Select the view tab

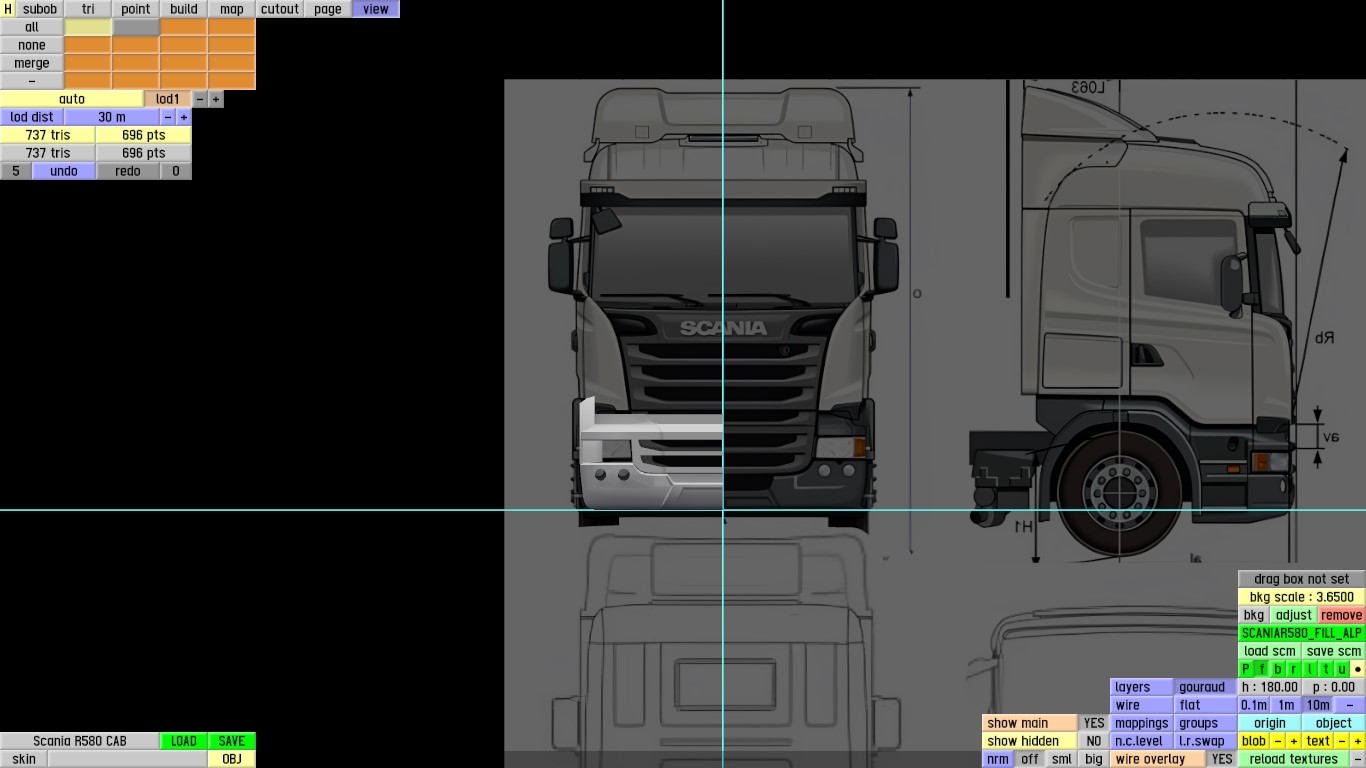tap(376, 9)
